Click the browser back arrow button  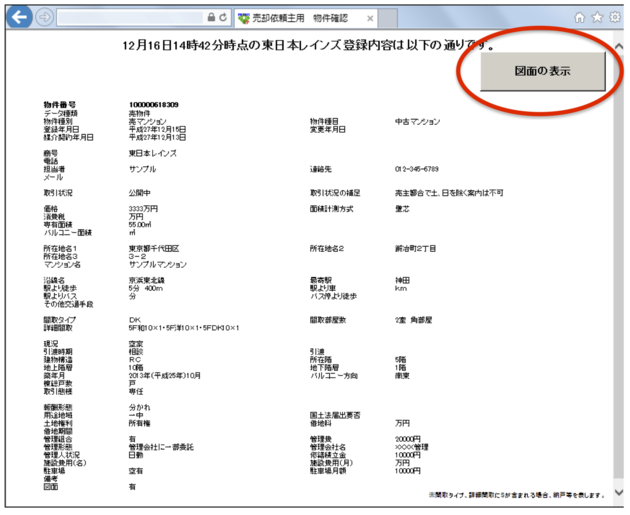tap(19, 17)
